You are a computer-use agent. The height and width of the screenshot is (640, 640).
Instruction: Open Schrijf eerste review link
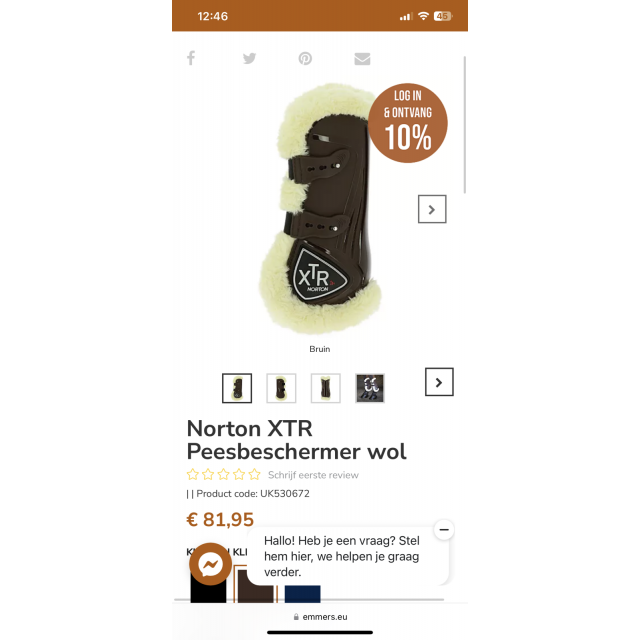tap(313, 475)
